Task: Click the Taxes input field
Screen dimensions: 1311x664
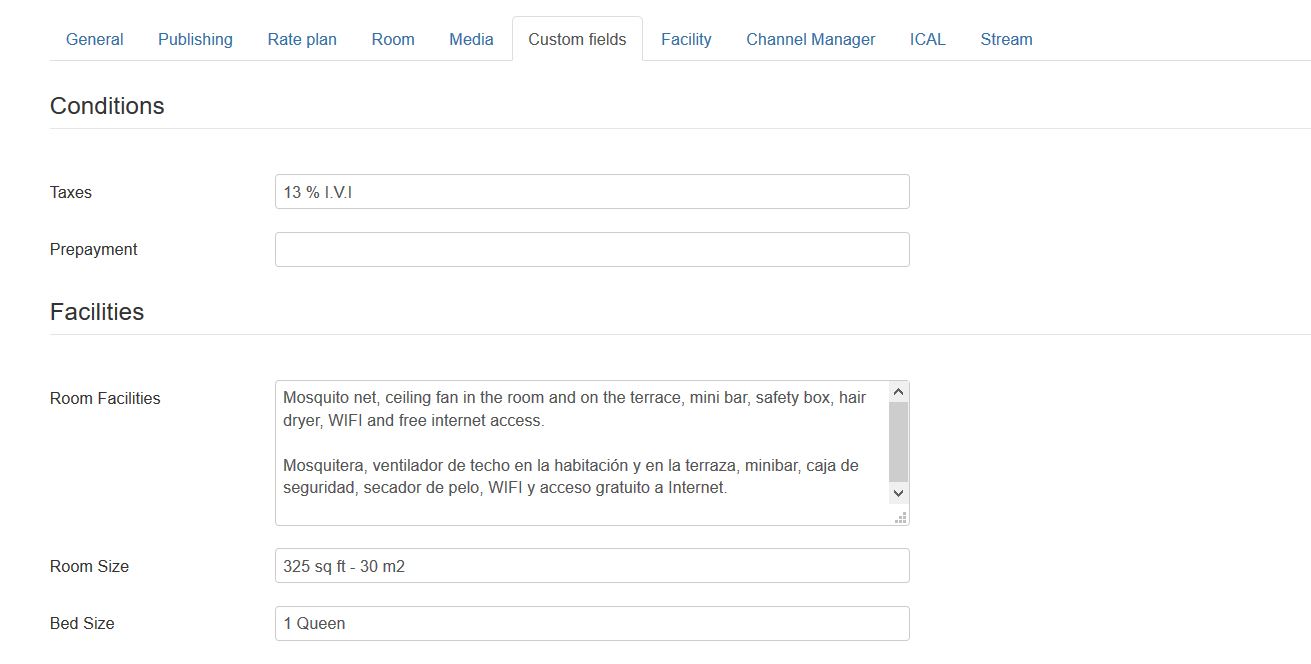Action: 592,192
